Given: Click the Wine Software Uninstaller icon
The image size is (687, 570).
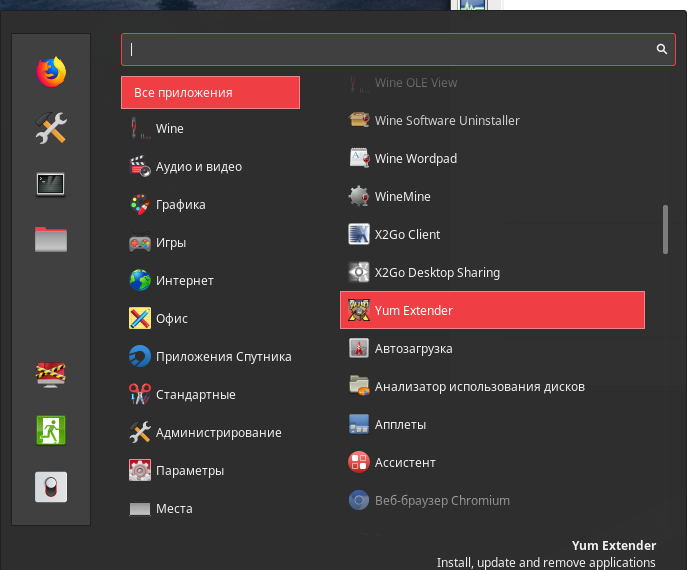Looking at the screenshot, I should pos(359,120).
